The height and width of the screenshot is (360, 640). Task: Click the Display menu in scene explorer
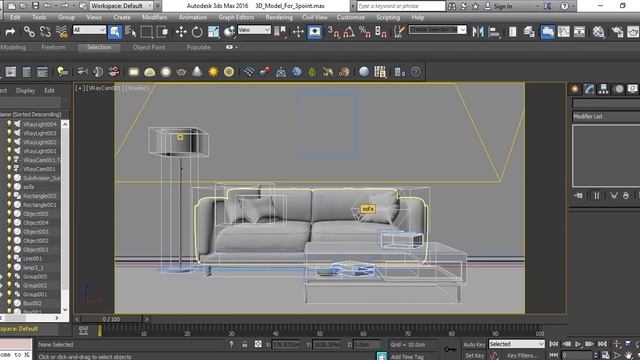click(25, 90)
